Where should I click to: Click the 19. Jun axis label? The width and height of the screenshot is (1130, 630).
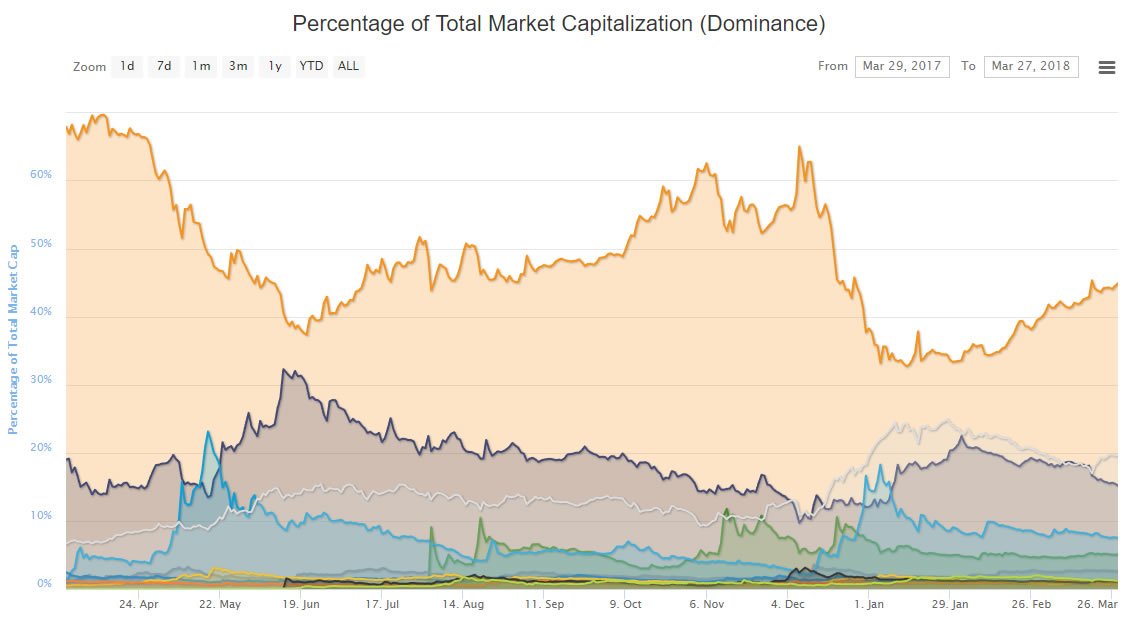301,604
